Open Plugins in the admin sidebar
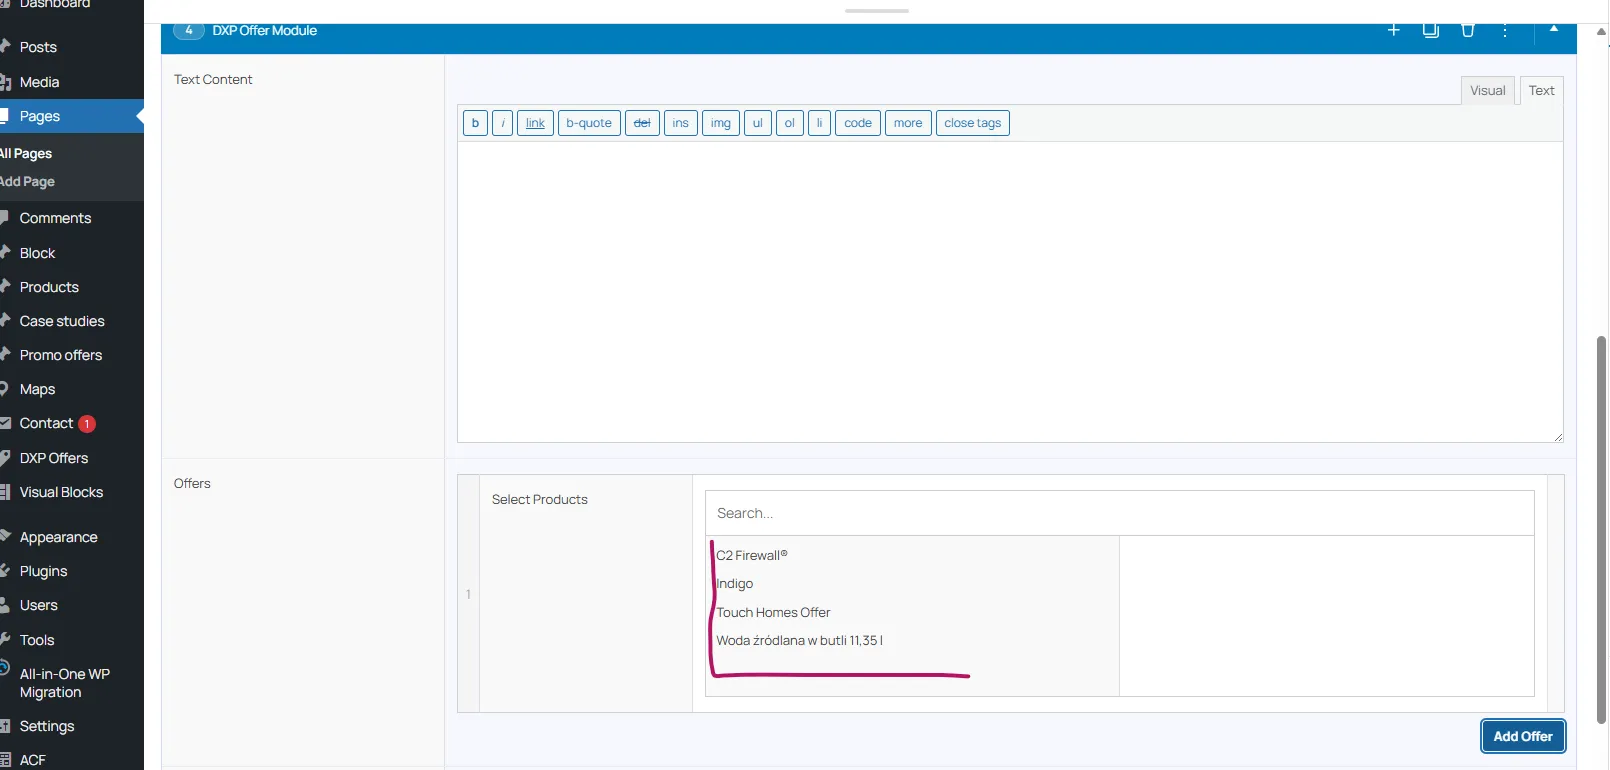 click(x=43, y=571)
